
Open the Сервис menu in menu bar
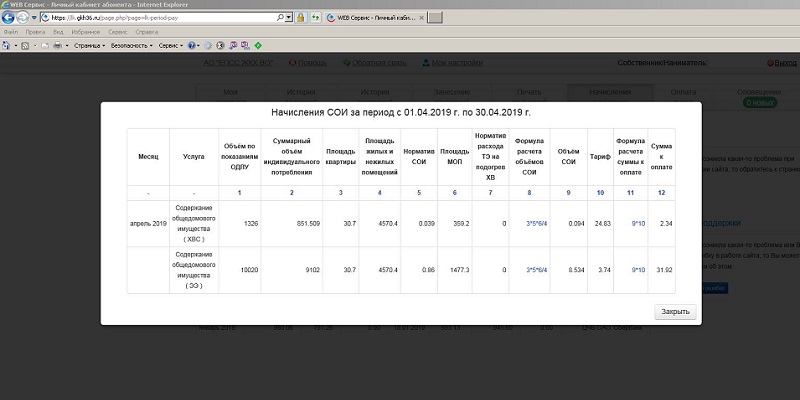pyautogui.click(x=118, y=32)
